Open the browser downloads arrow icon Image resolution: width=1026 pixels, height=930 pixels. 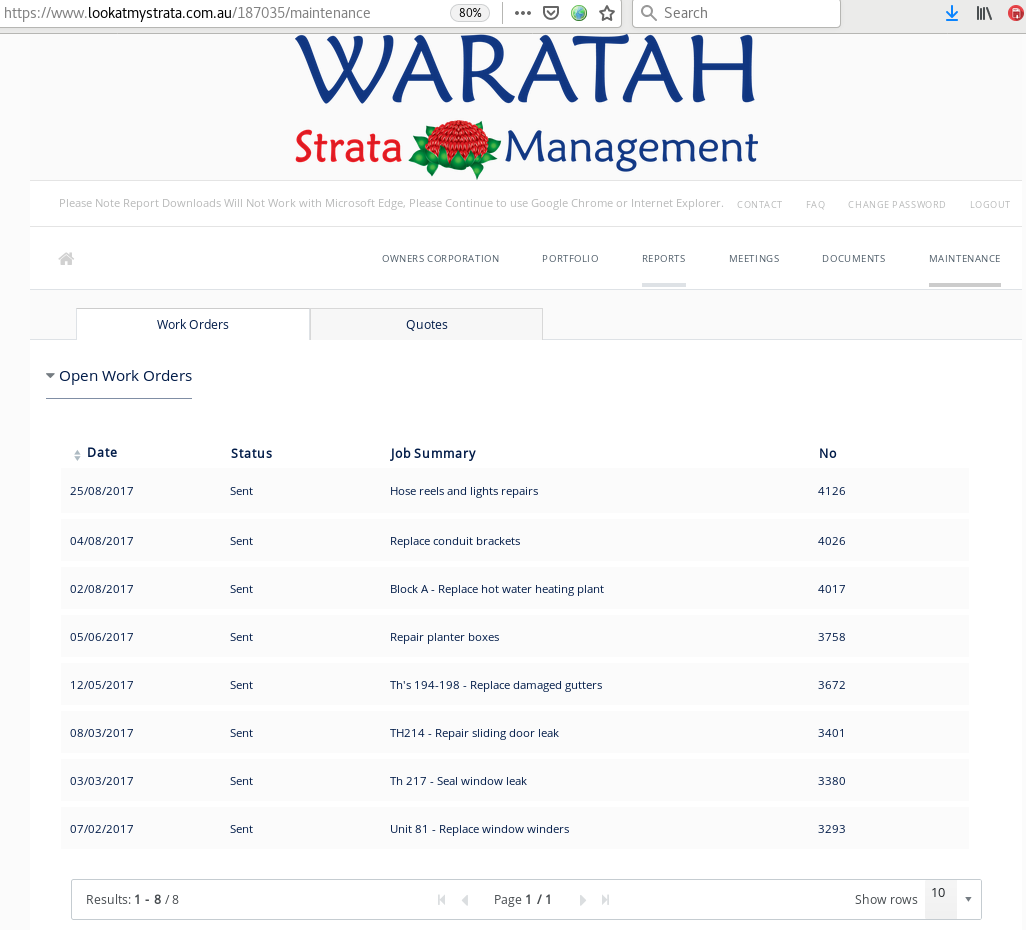(x=952, y=13)
